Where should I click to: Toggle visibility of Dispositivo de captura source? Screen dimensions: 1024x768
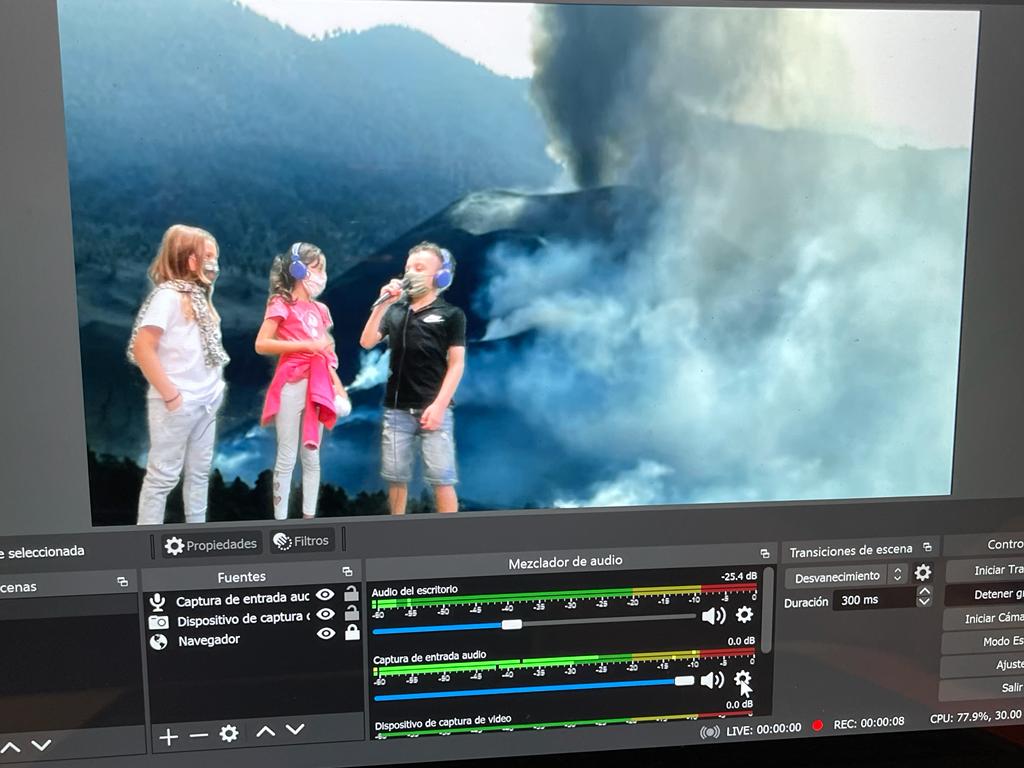[x=325, y=614]
